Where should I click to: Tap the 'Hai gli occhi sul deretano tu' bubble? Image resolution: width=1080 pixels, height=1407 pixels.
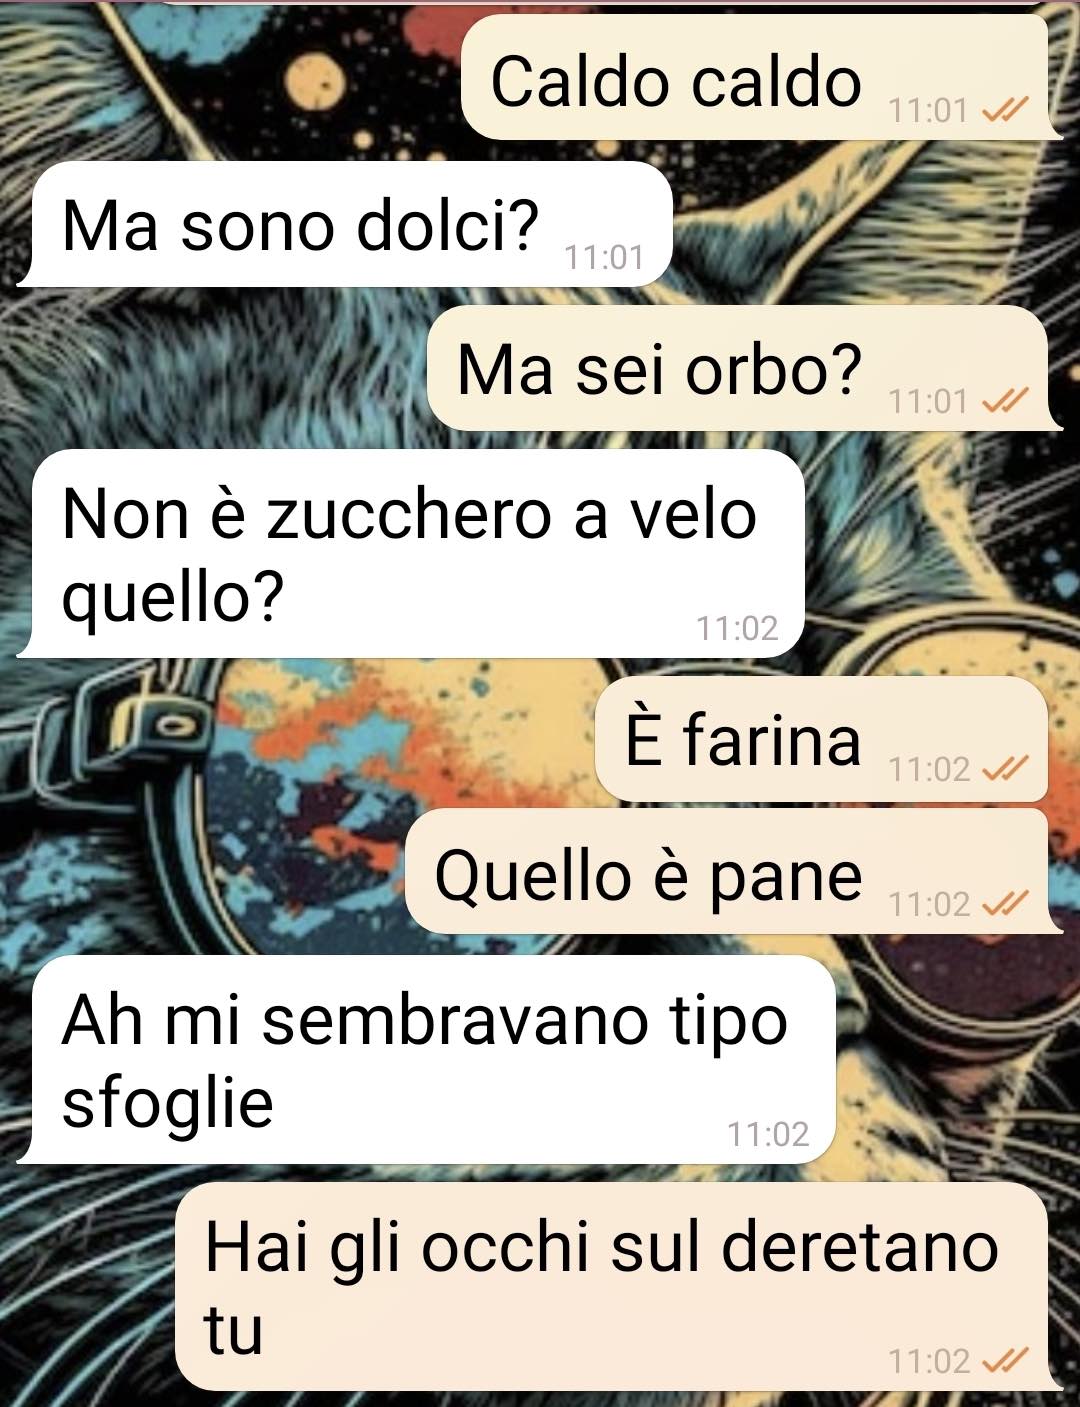point(618,1286)
